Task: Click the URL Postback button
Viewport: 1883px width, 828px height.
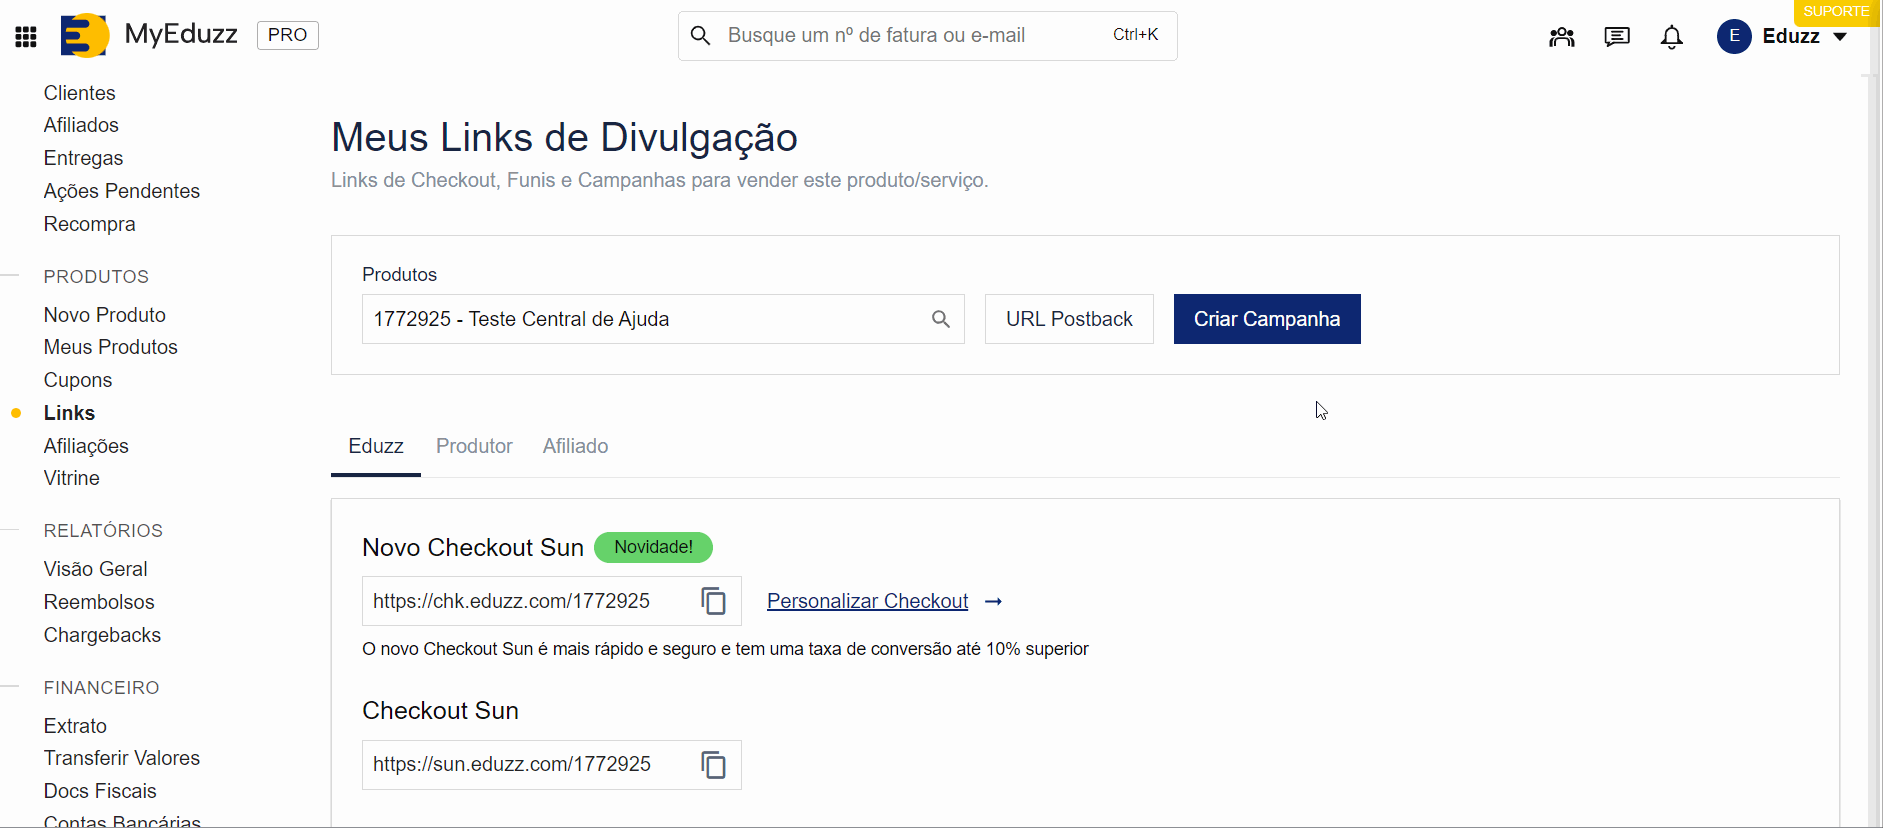Action: tap(1068, 319)
